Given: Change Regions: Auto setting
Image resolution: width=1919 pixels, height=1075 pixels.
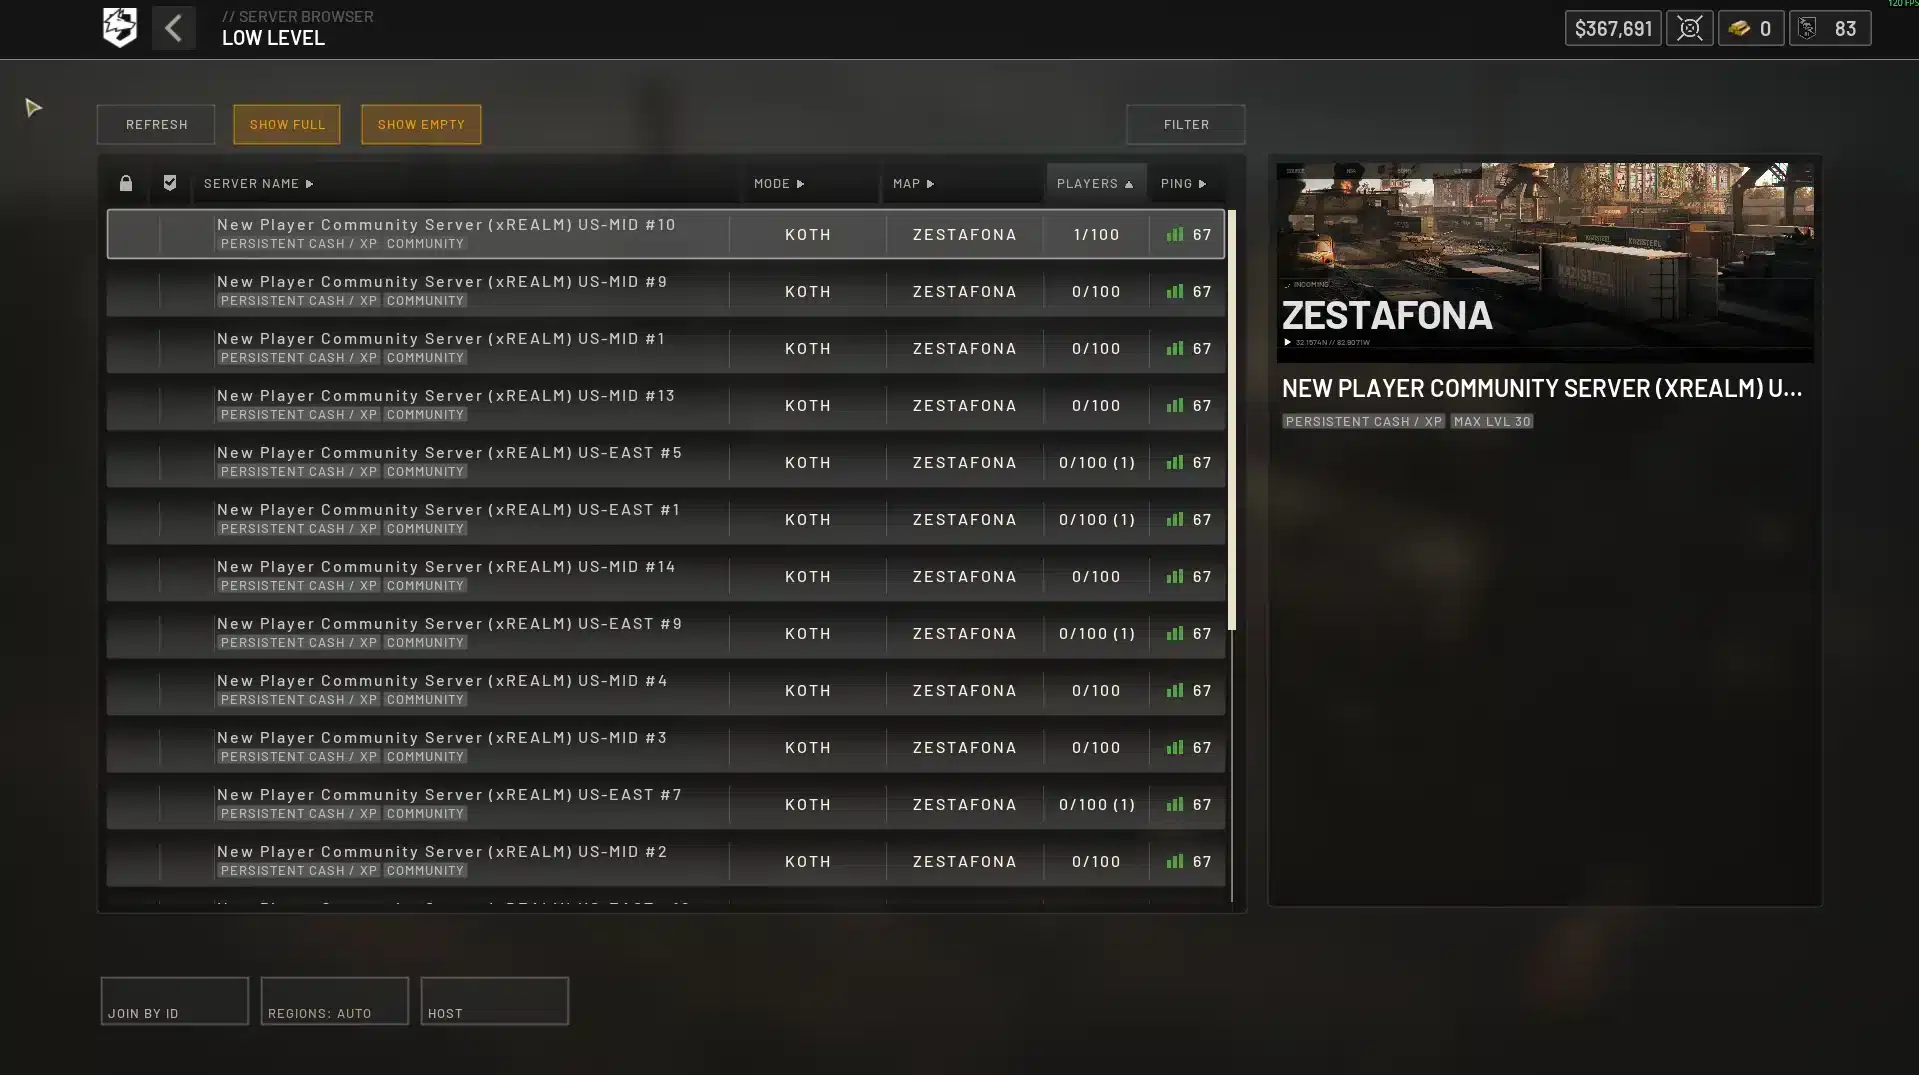Looking at the screenshot, I should (x=334, y=1000).
